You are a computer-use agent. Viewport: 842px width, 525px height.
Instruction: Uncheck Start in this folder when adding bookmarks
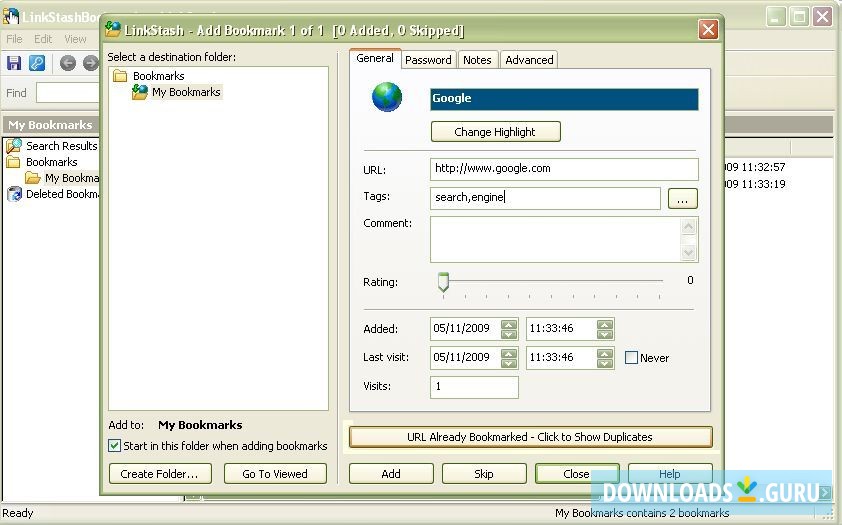[x=114, y=446]
